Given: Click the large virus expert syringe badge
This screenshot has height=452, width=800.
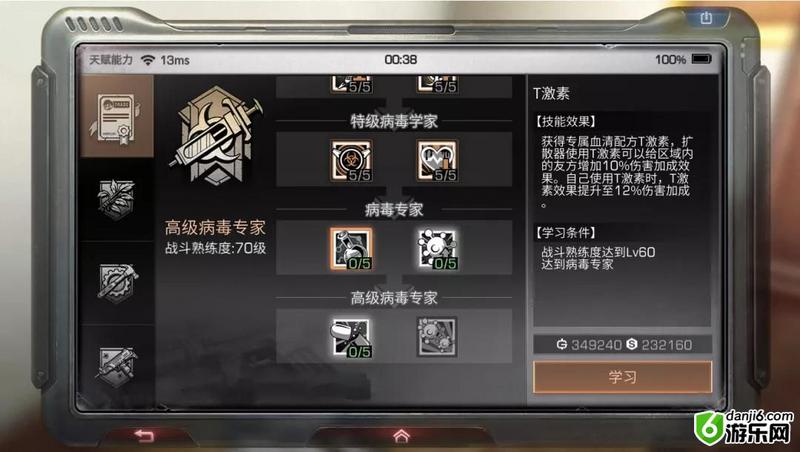Looking at the screenshot, I should pos(215,136).
